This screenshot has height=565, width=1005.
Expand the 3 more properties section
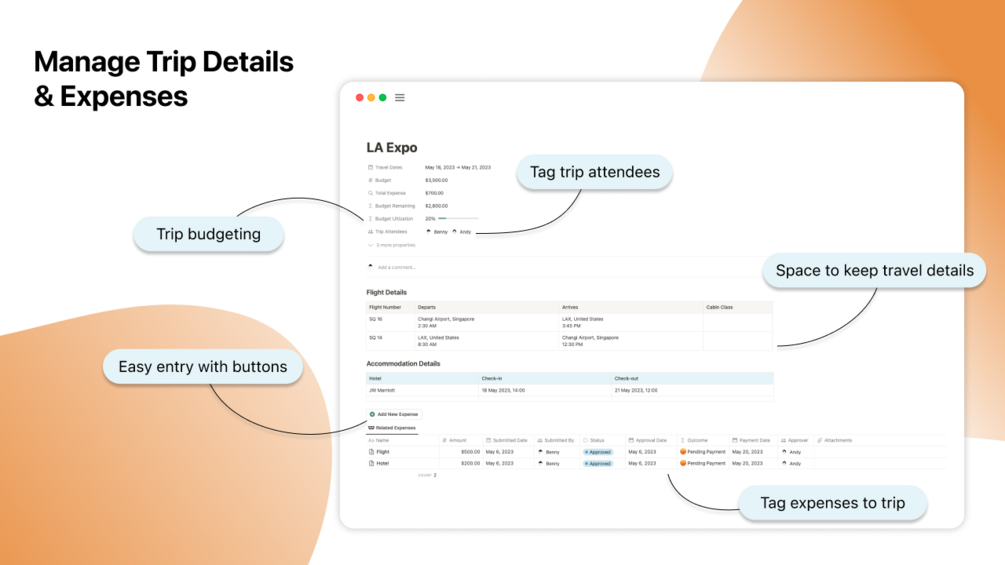(x=392, y=245)
